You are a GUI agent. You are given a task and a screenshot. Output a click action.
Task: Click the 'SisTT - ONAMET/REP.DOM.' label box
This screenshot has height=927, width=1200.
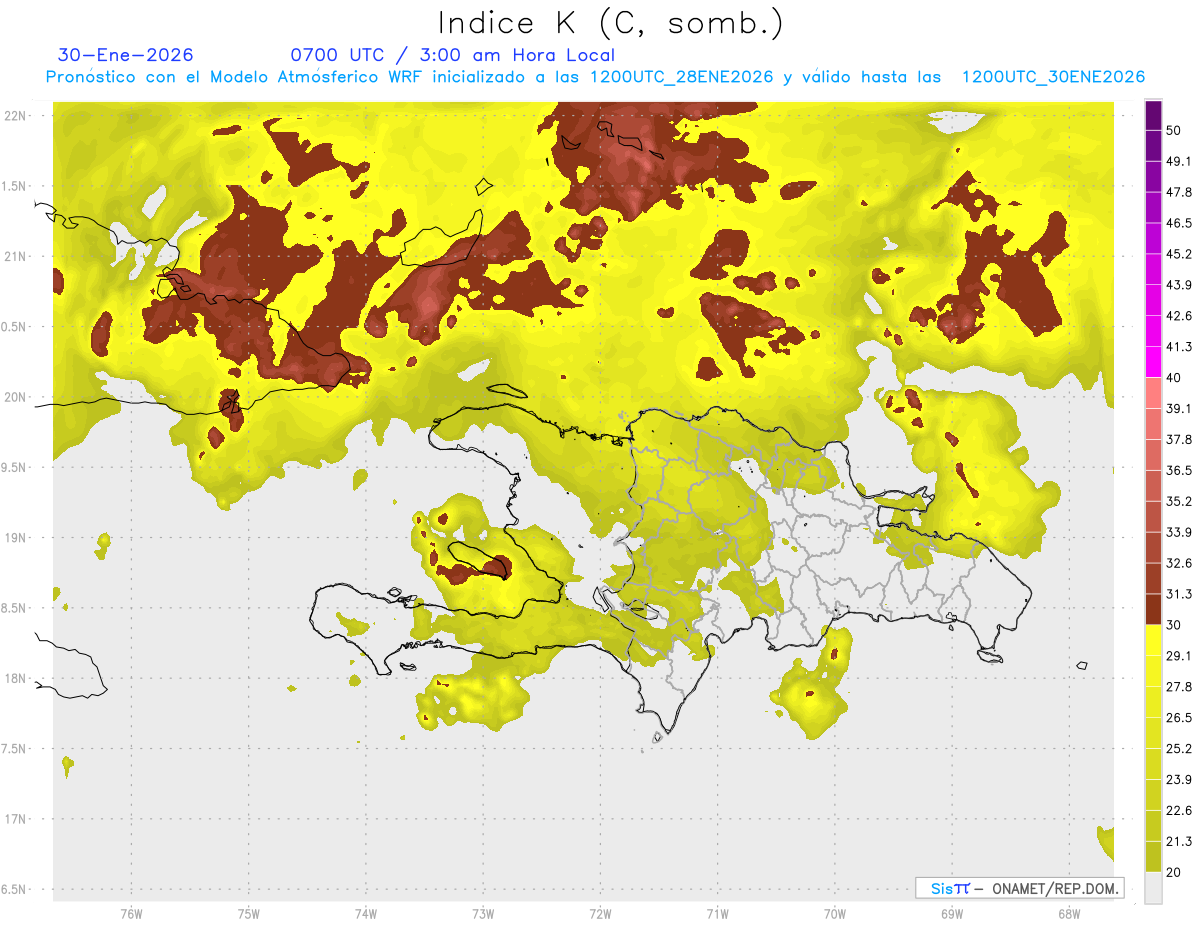[x=1019, y=888]
